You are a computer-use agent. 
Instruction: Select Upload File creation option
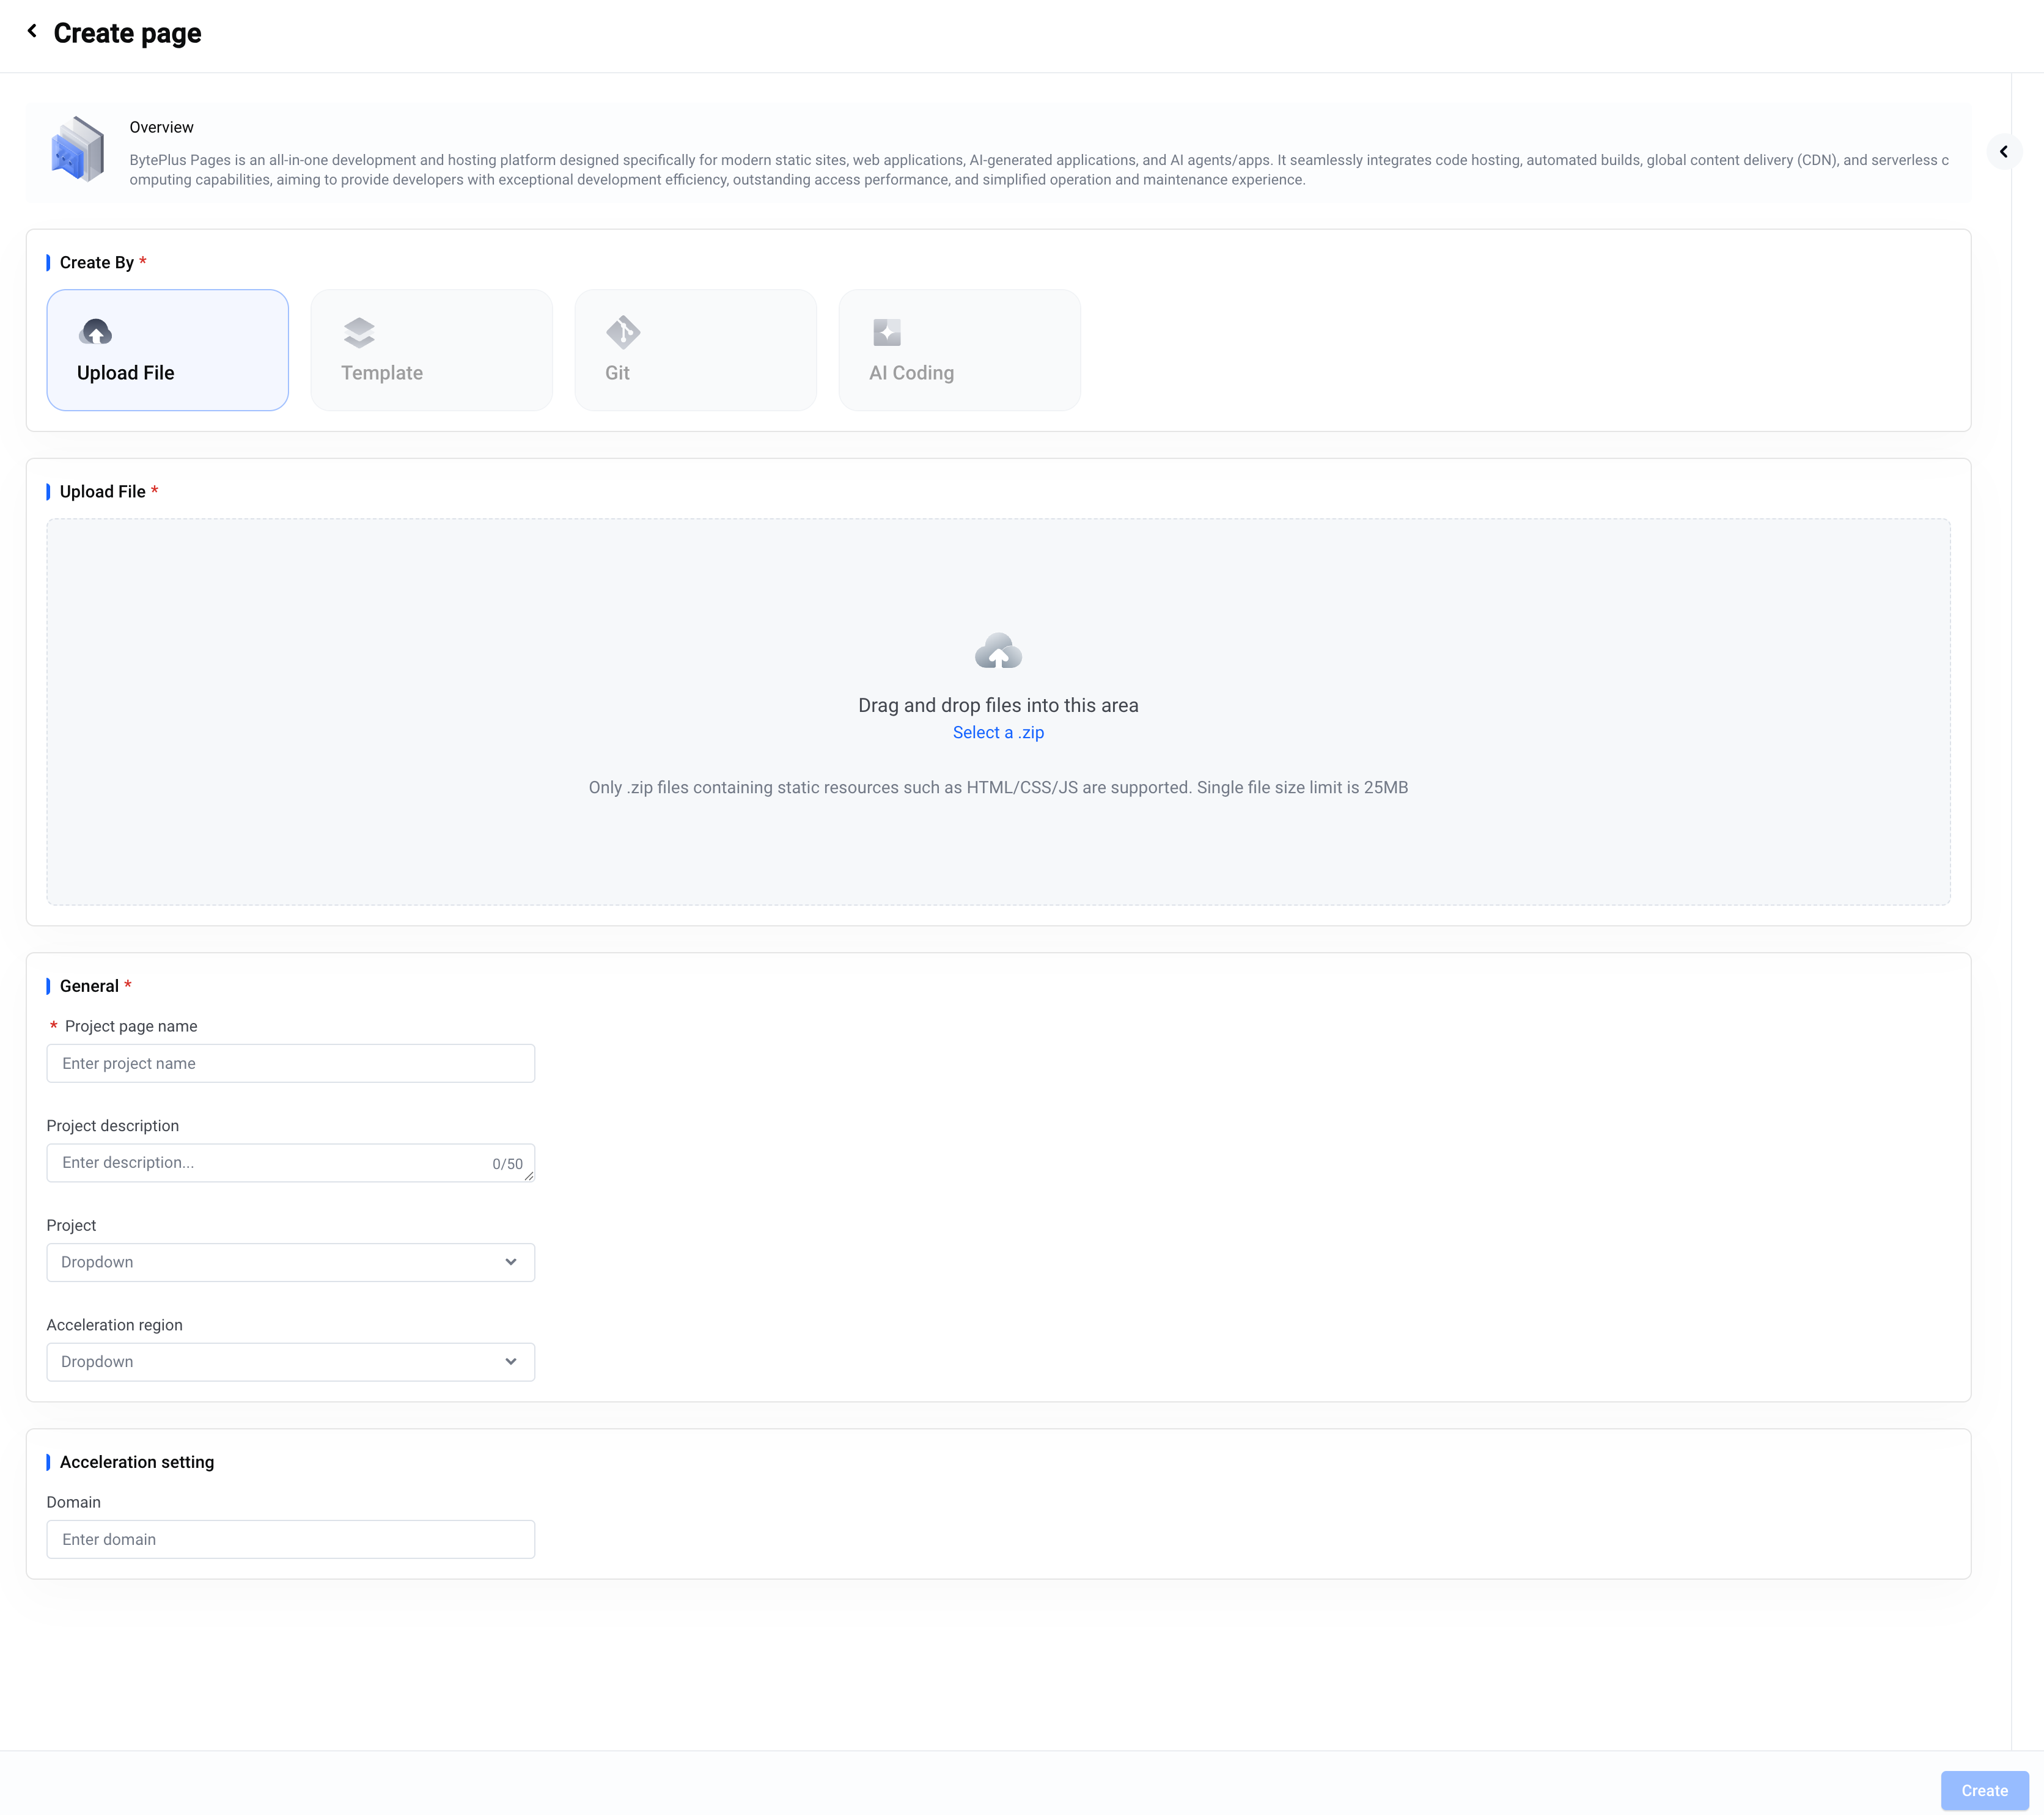point(167,350)
